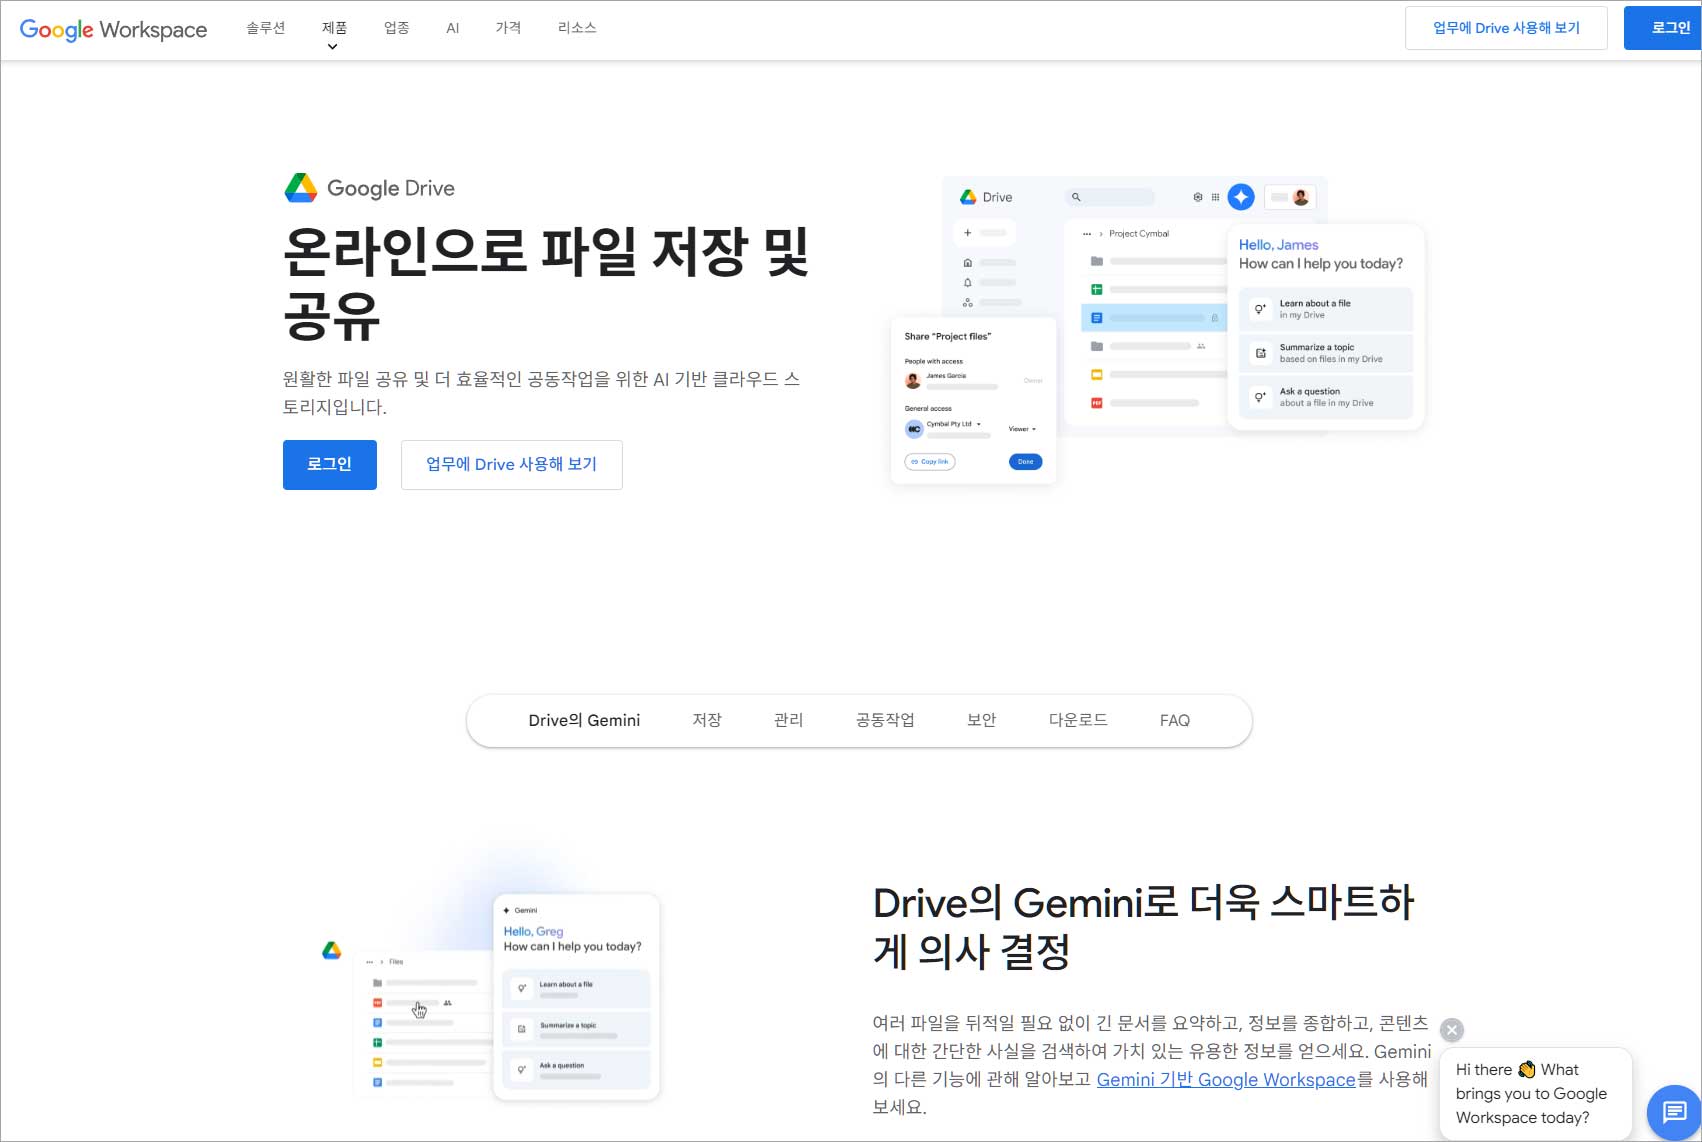Open the chat bubble icon at bottom right
Screen dimensions: 1702x1142
(1673, 1110)
